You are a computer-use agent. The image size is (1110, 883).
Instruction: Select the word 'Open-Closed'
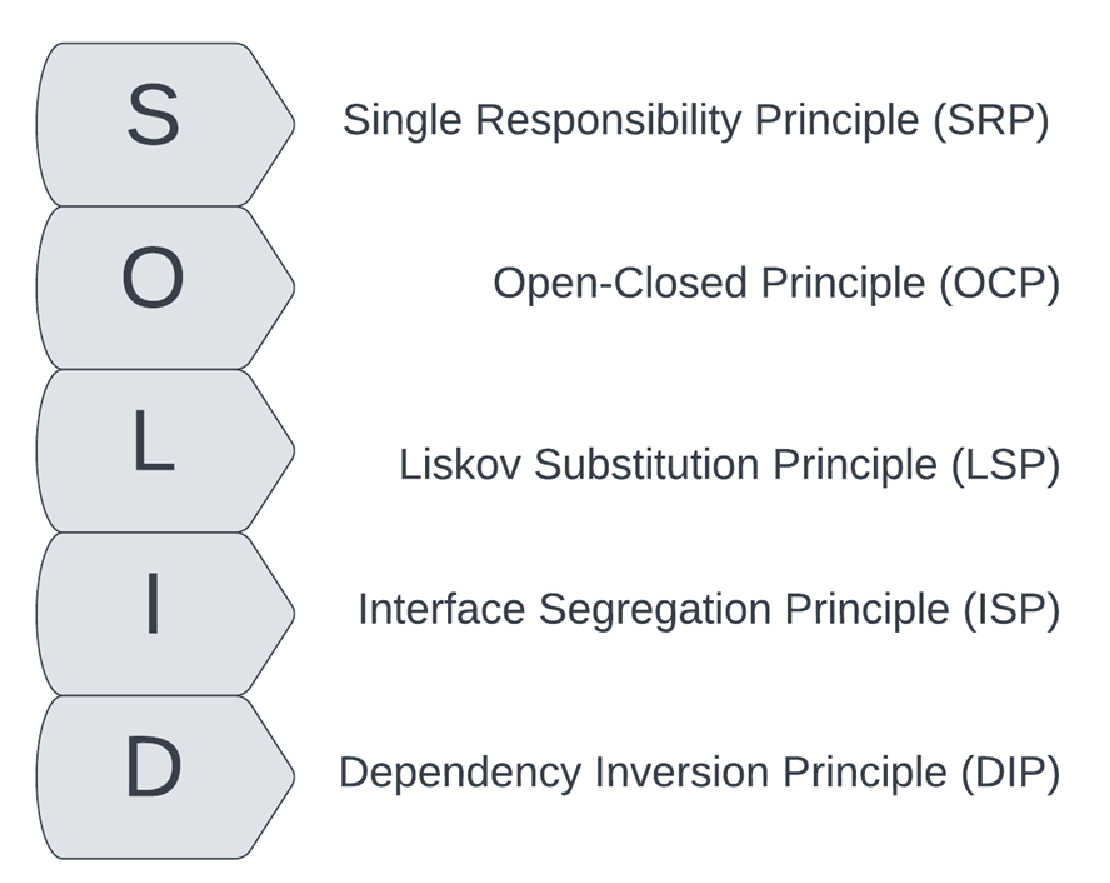pyautogui.click(x=620, y=285)
